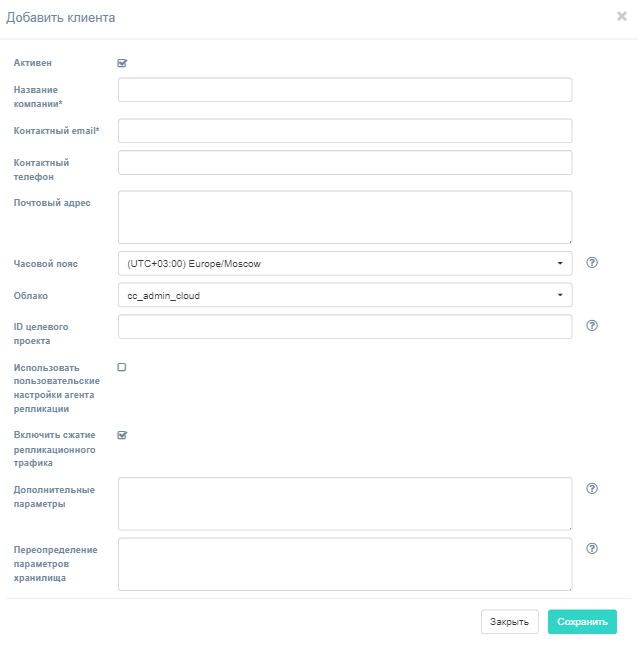Click help icon for target project ID
This screenshot has height=655, width=638.
[591, 326]
